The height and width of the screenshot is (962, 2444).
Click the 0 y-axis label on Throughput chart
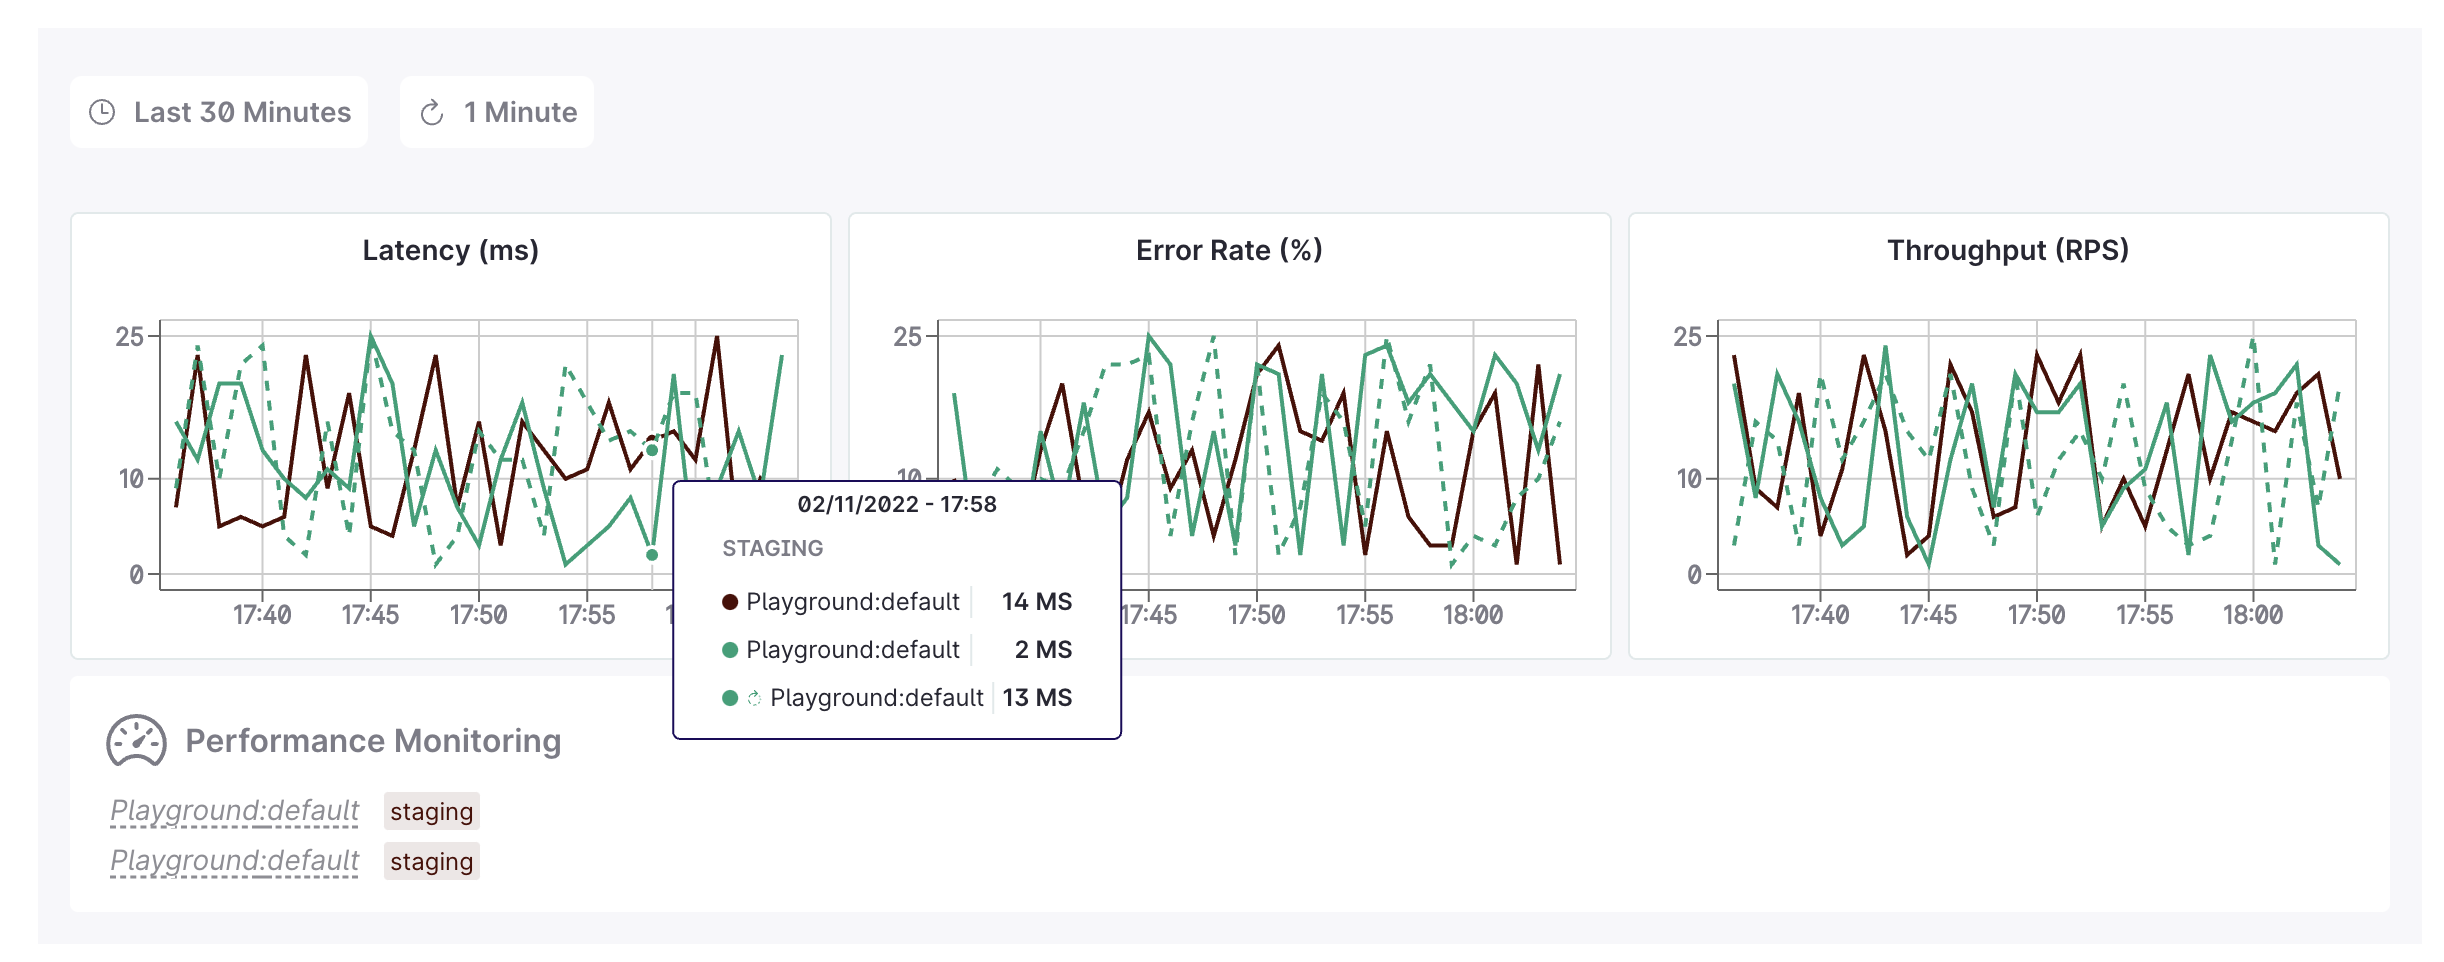click(1694, 575)
